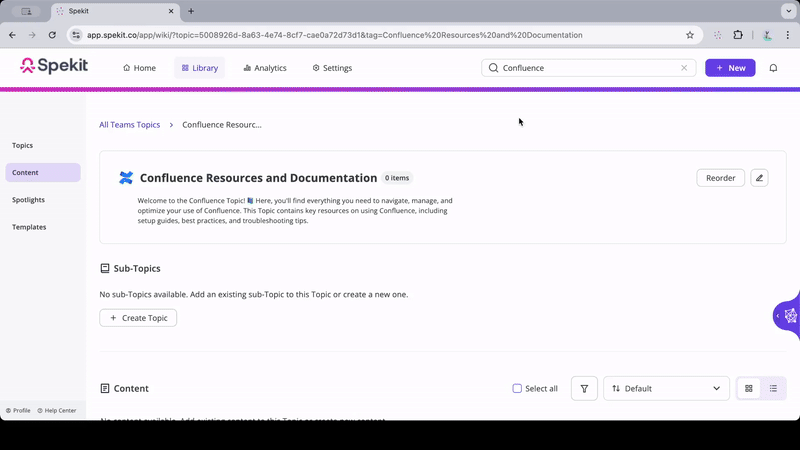Click the Sub-Topics heading
The height and width of the screenshot is (450, 800).
137,268
